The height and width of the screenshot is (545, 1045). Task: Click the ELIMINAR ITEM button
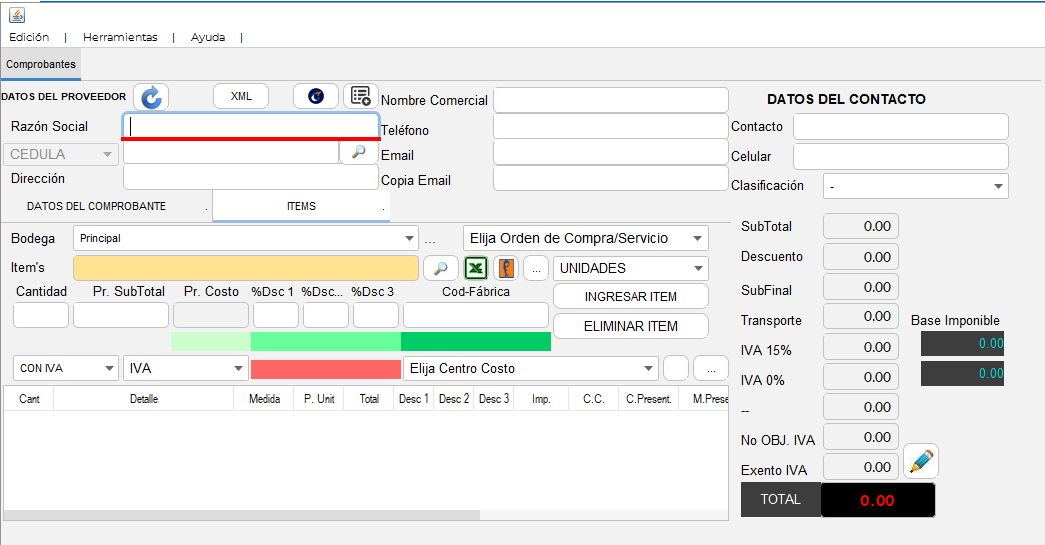coord(630,326)
